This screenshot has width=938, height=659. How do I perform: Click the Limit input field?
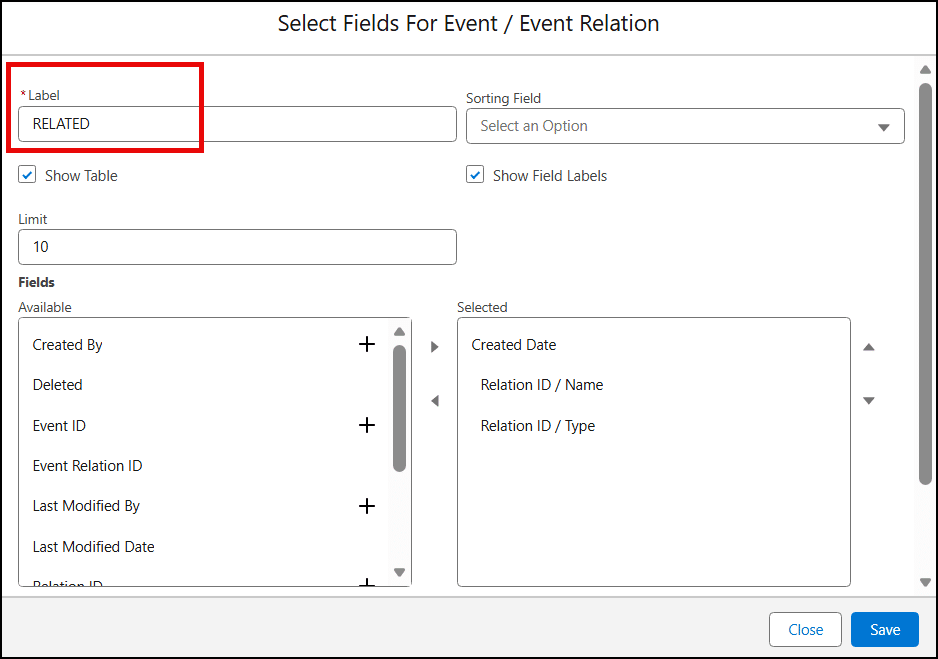pos(237,247)
